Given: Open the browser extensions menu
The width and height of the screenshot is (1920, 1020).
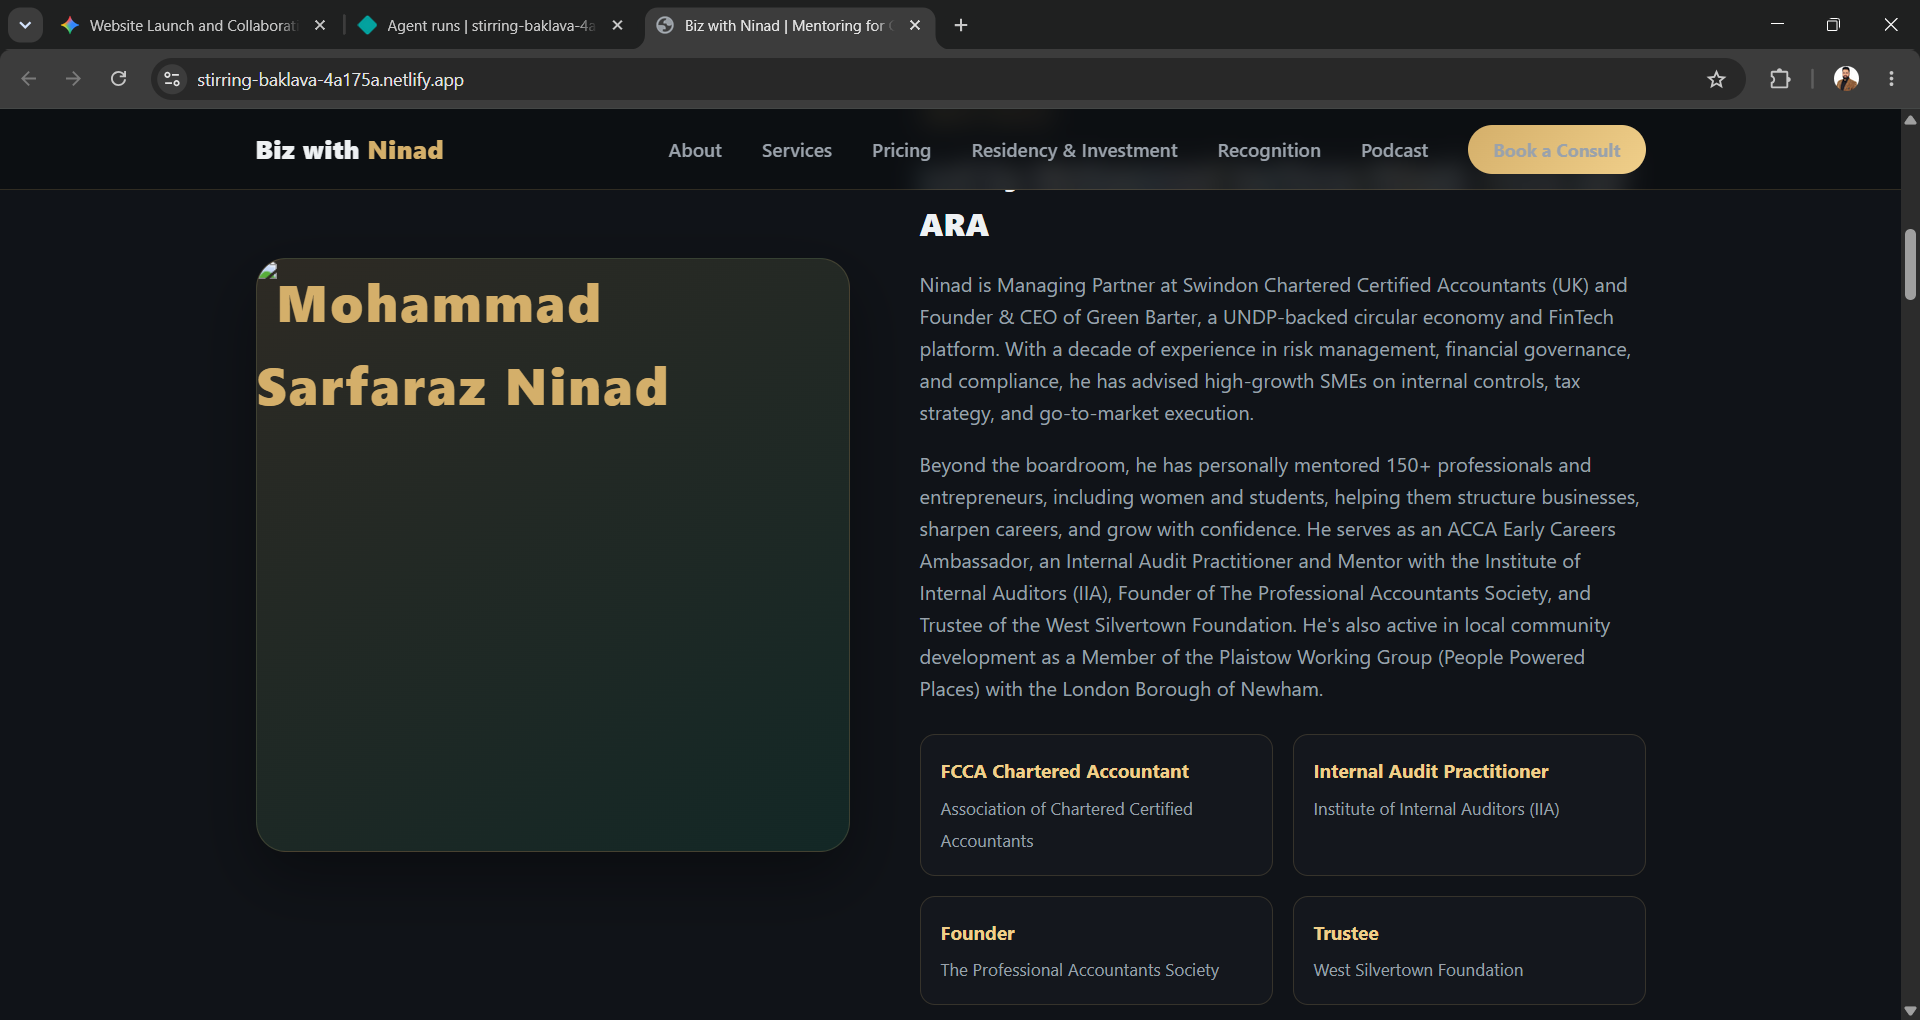Looking at the screenshot, I should point(1780,79).
